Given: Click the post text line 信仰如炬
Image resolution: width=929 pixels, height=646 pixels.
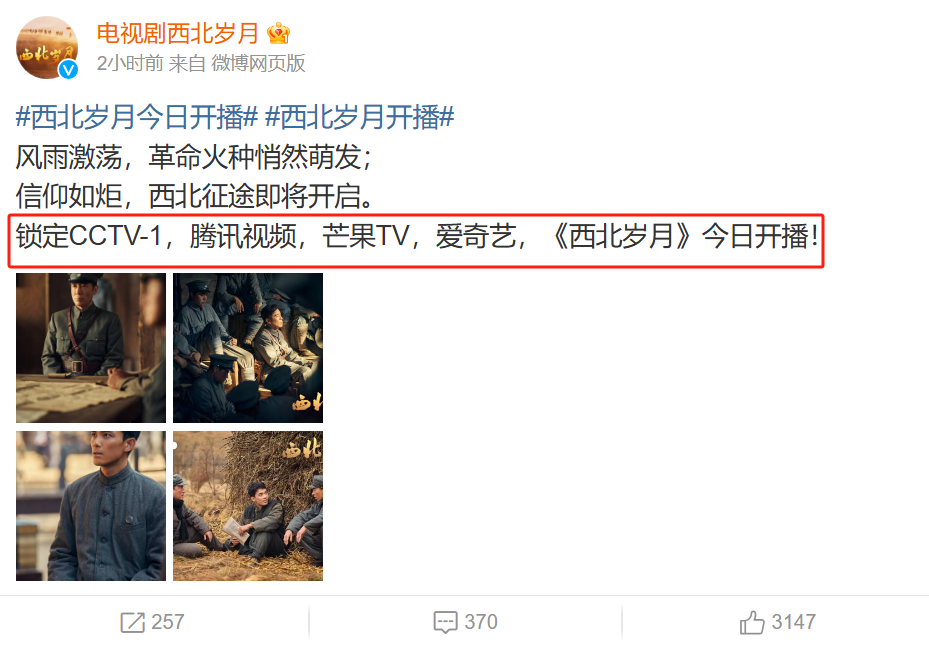Looking at the screenshot, I should point(194,196).
